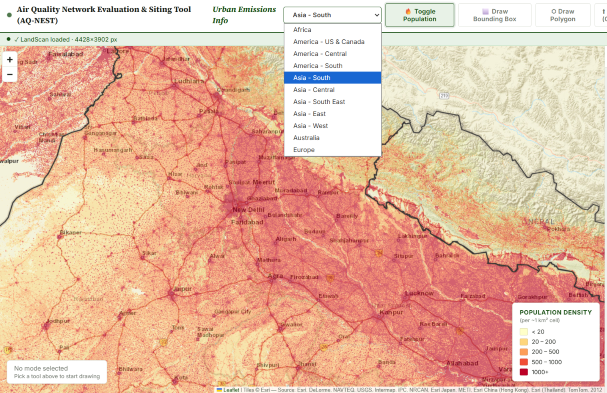
Task: Pick Europe in the region dropdown
Action: 333,149
